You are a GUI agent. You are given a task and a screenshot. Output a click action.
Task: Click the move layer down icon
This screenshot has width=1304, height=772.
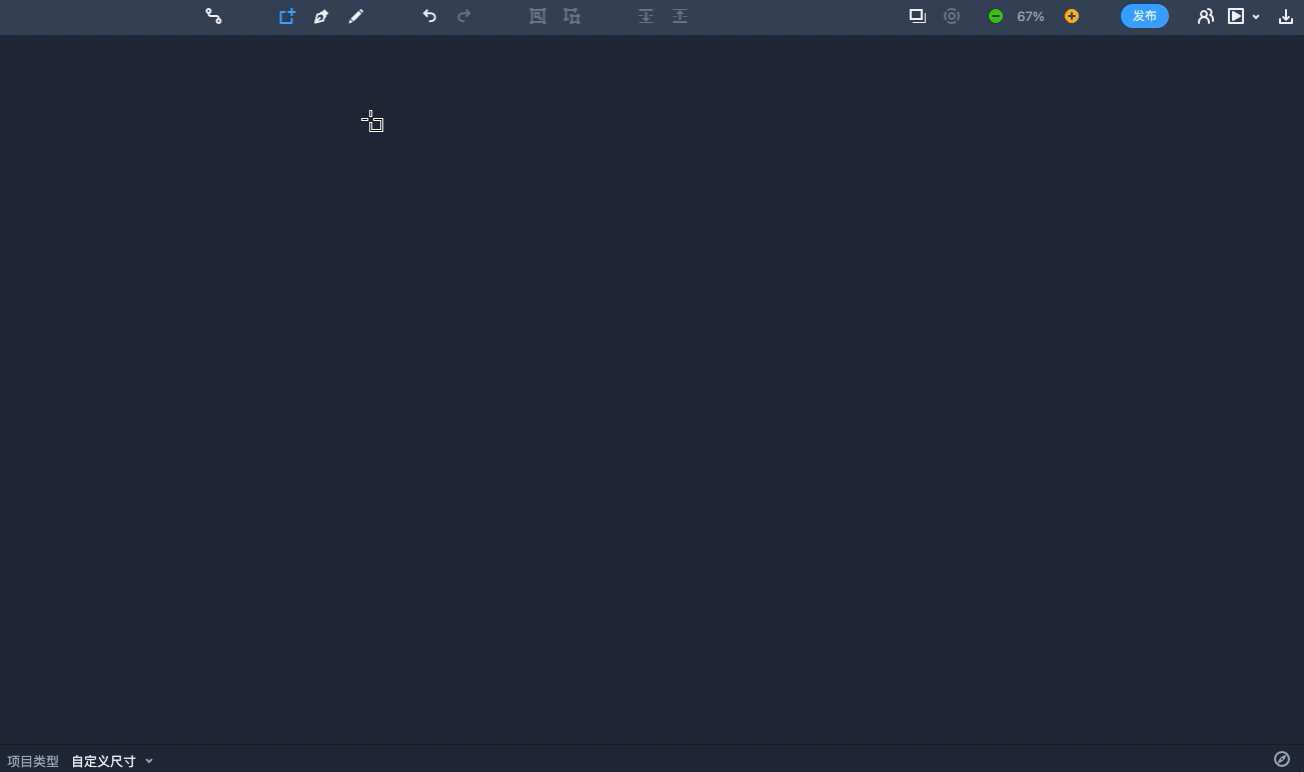[646, 16]
